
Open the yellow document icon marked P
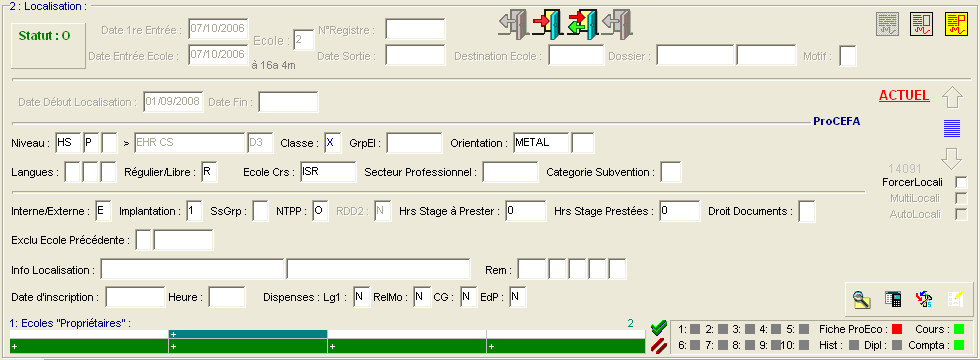(x=956, y=24)
